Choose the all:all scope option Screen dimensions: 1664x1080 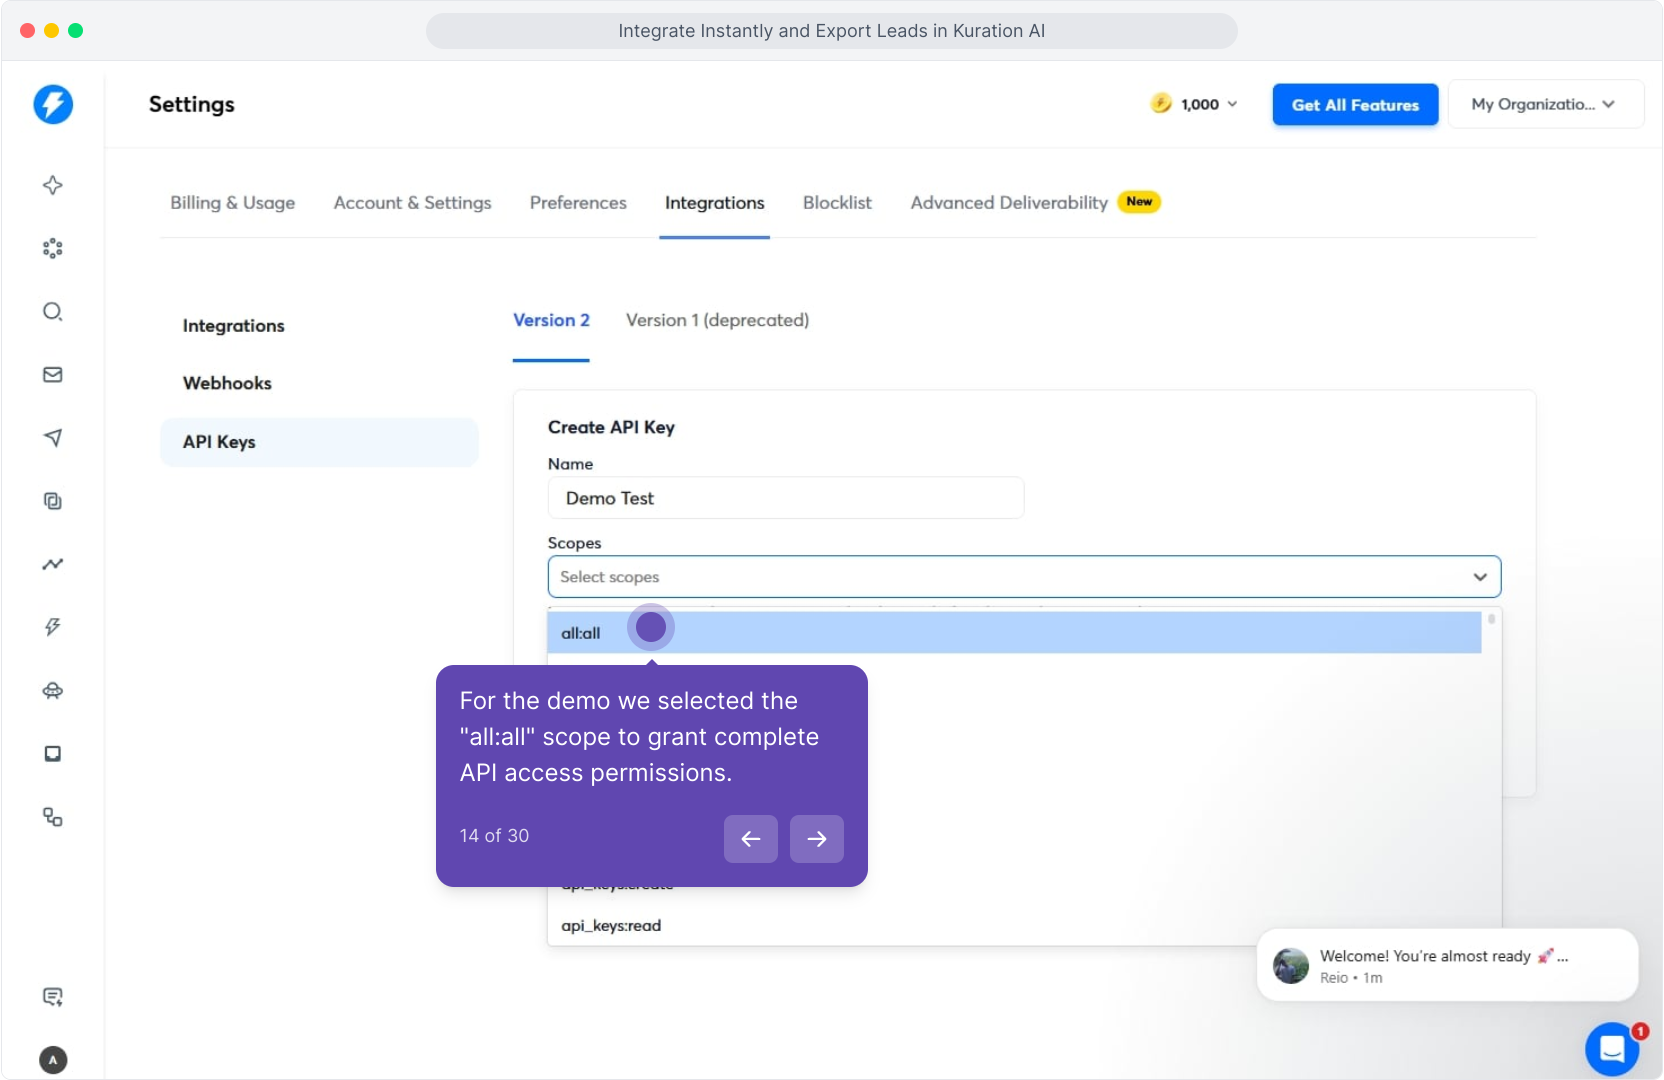click(x=1014, y=633)
